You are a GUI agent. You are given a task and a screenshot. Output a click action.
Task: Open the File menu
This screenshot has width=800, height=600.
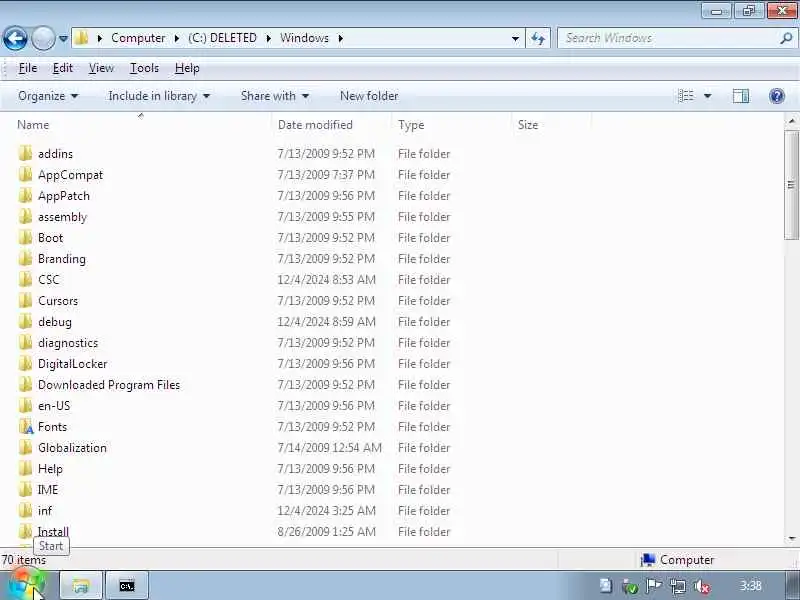click(x=28, y=68)
